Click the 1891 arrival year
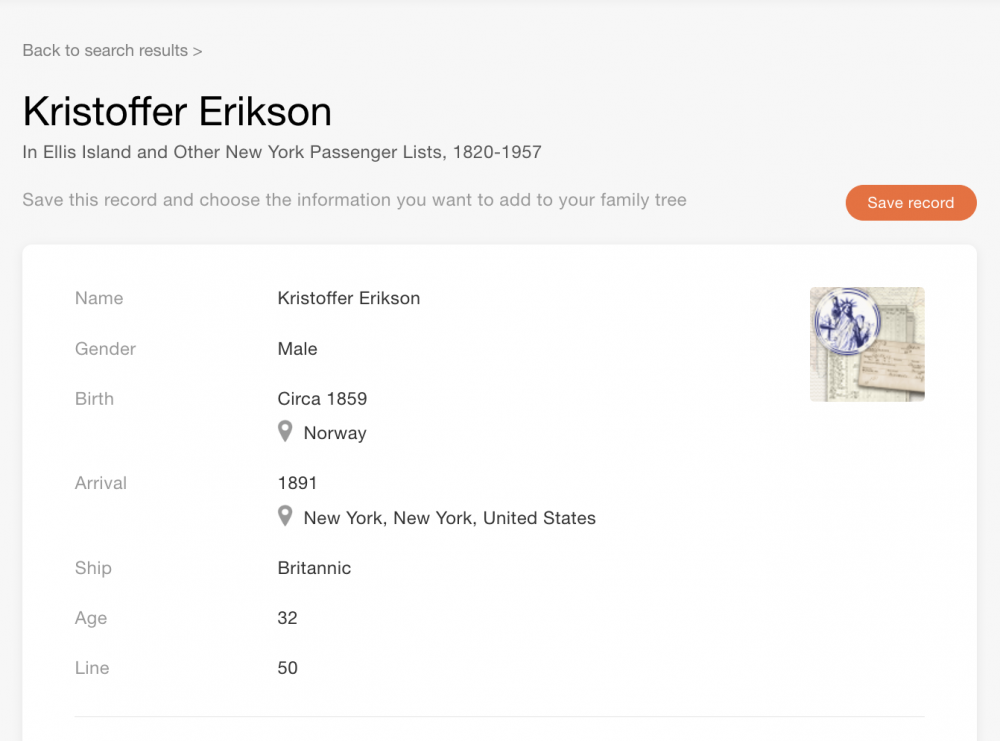The width and height of the screenshot is (1000, 741). 297,483
